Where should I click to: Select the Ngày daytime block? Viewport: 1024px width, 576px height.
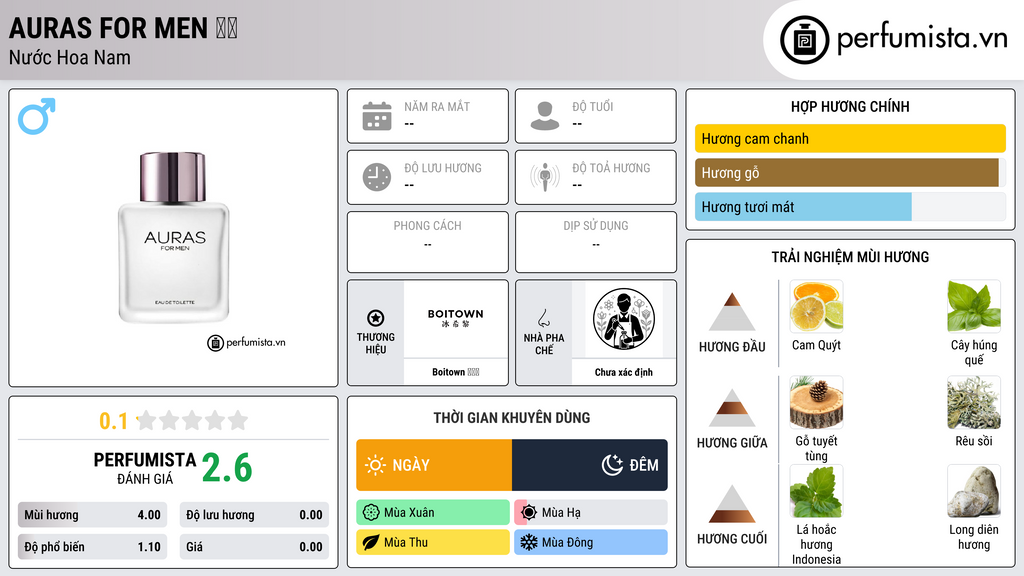tap(434, 465)
